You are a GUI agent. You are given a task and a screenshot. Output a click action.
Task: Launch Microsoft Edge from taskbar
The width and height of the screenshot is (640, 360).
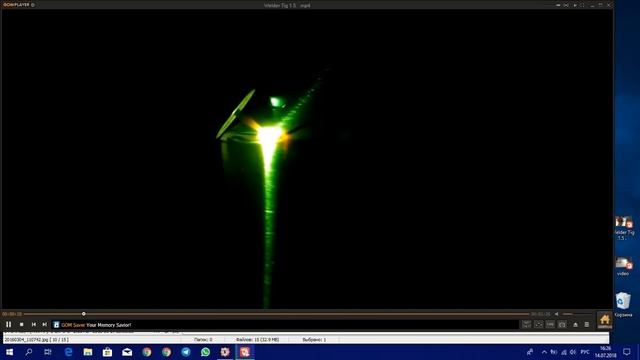(x=68, y=352)
